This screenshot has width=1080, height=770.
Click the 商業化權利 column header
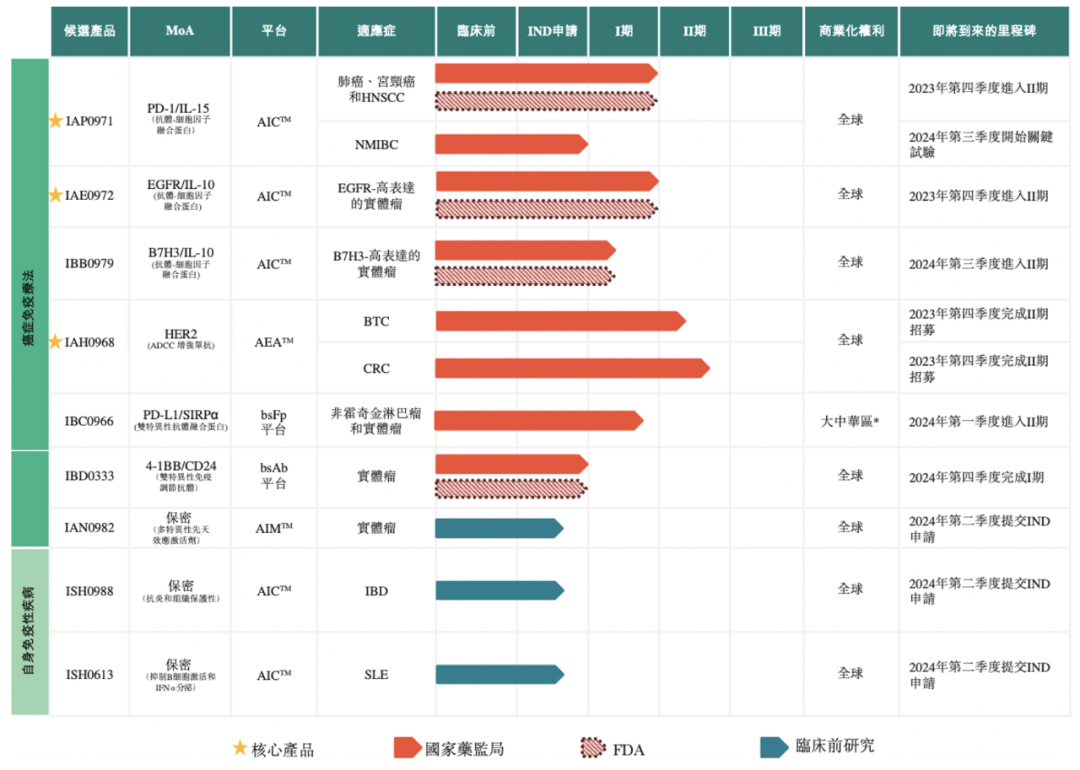[x=851, y=31]
